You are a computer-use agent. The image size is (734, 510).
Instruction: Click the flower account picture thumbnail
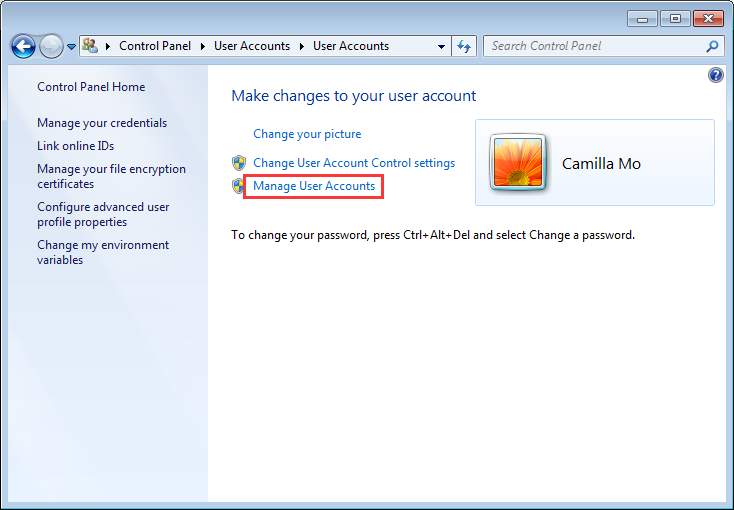pyautogui.click(x=518, y=163)
